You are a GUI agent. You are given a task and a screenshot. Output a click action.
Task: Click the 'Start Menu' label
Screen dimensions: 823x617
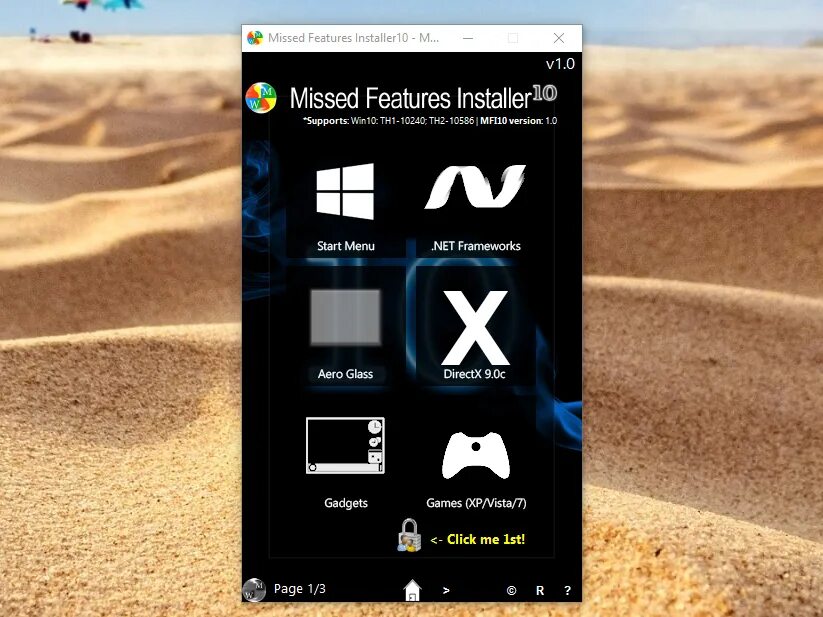[x=346, y=246]
